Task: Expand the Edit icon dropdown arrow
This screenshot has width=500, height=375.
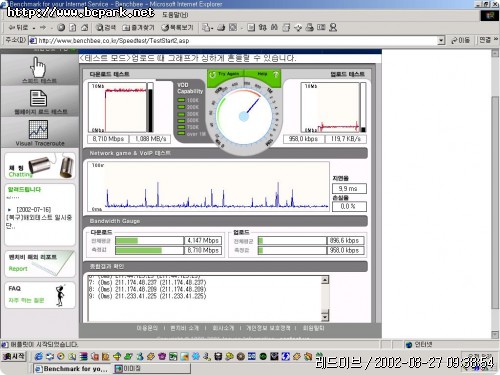Action: tap(242, 28)
